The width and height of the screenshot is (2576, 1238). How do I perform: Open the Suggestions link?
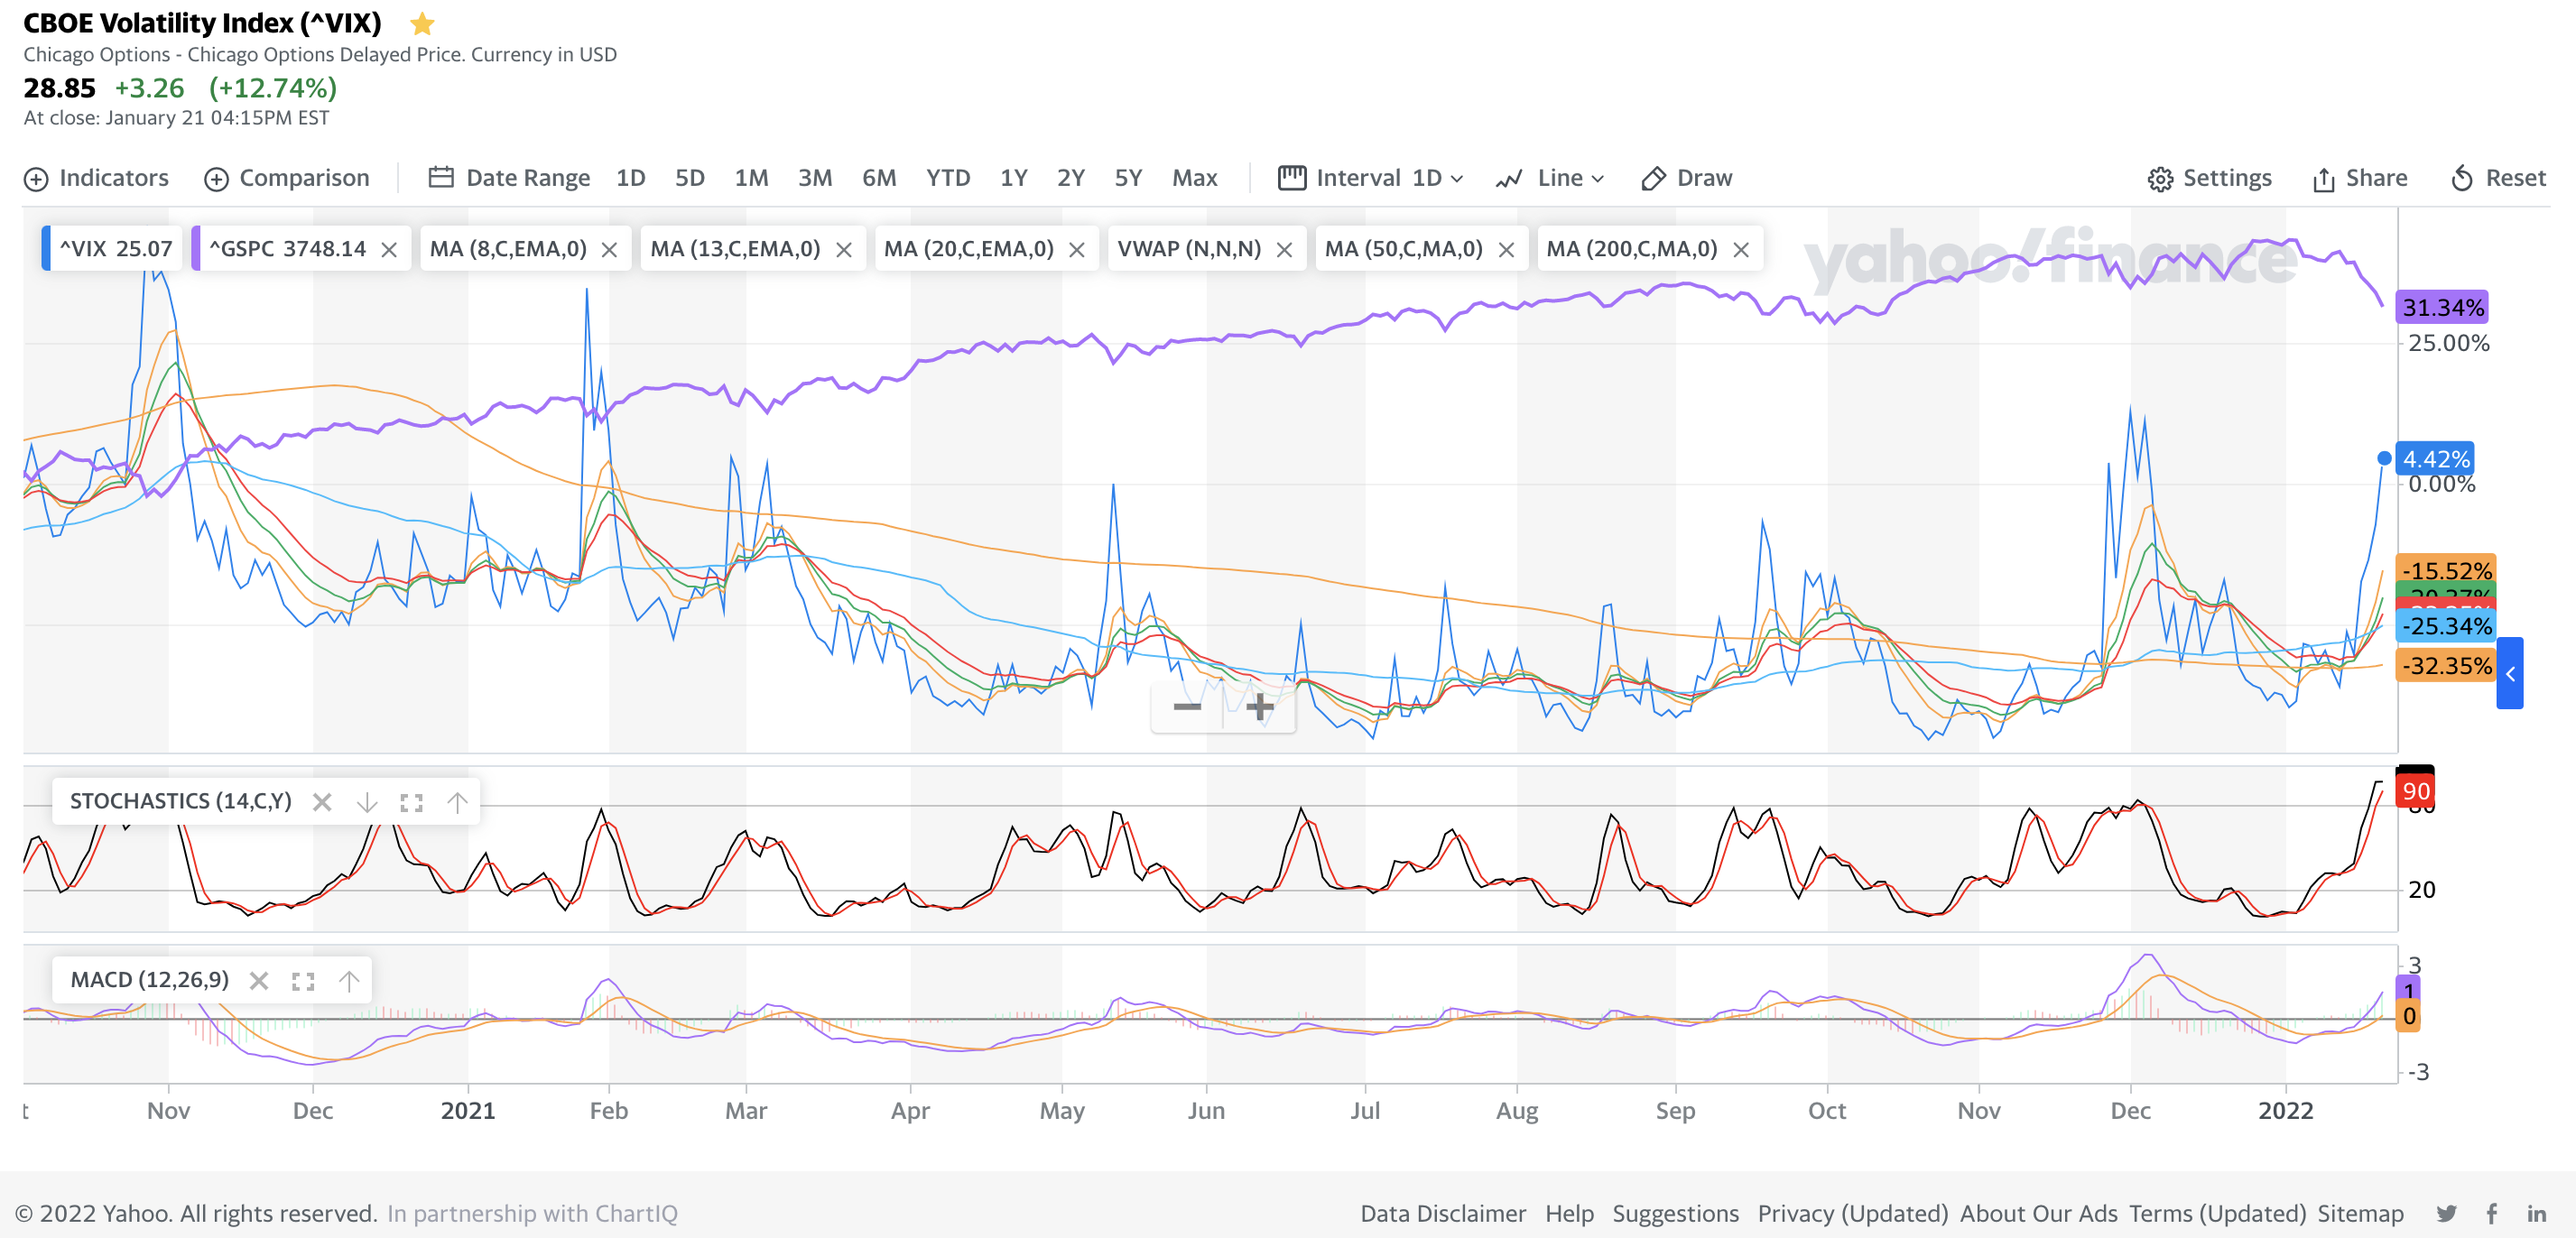[x=1675, y=1213]
